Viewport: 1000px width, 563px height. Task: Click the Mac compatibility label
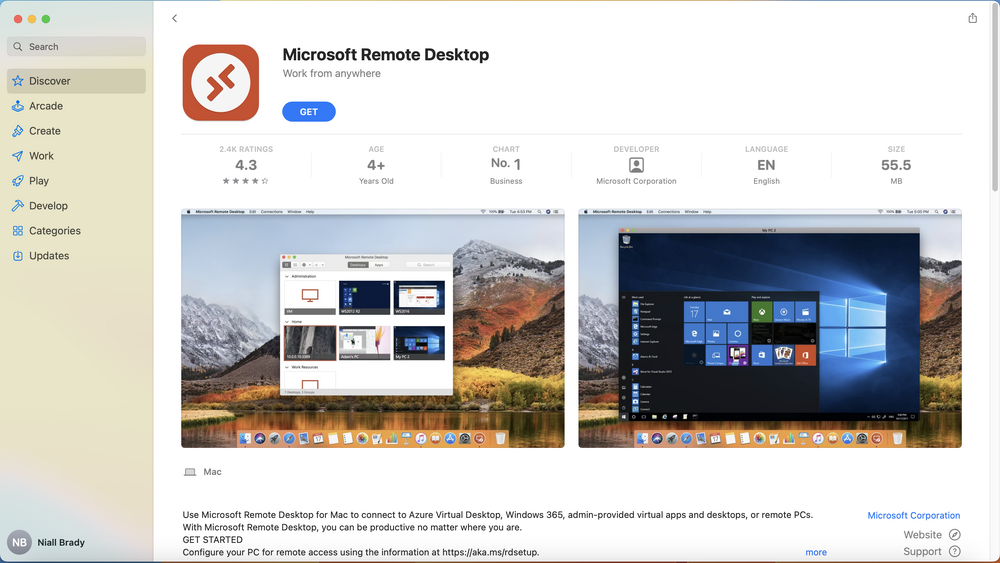(x=212, y=472)
